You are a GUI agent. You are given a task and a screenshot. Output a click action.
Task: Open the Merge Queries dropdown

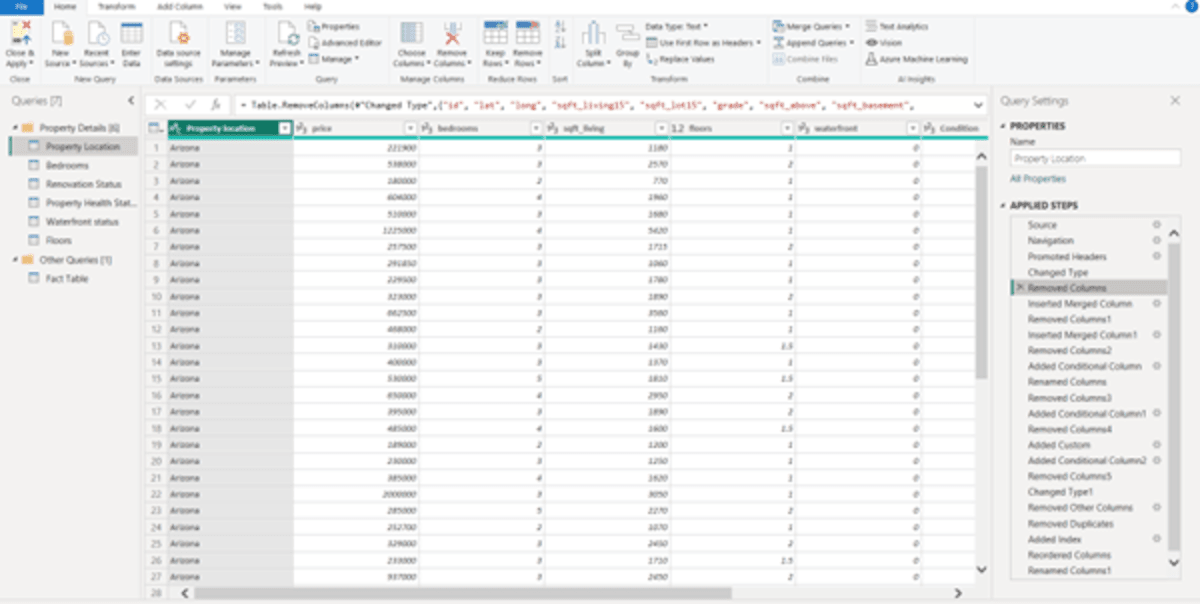[x=811, y=27]
